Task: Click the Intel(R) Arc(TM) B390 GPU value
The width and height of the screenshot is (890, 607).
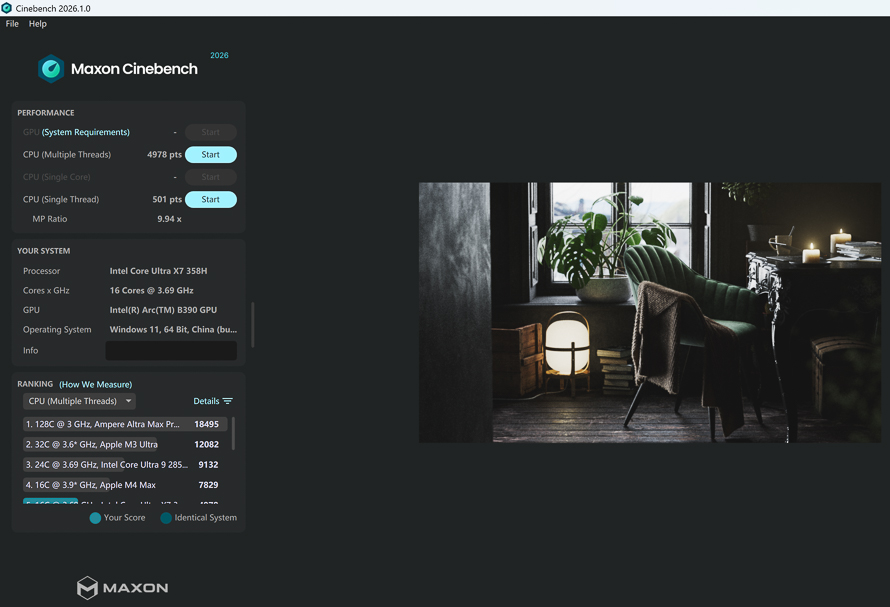Action: [163, 310]
